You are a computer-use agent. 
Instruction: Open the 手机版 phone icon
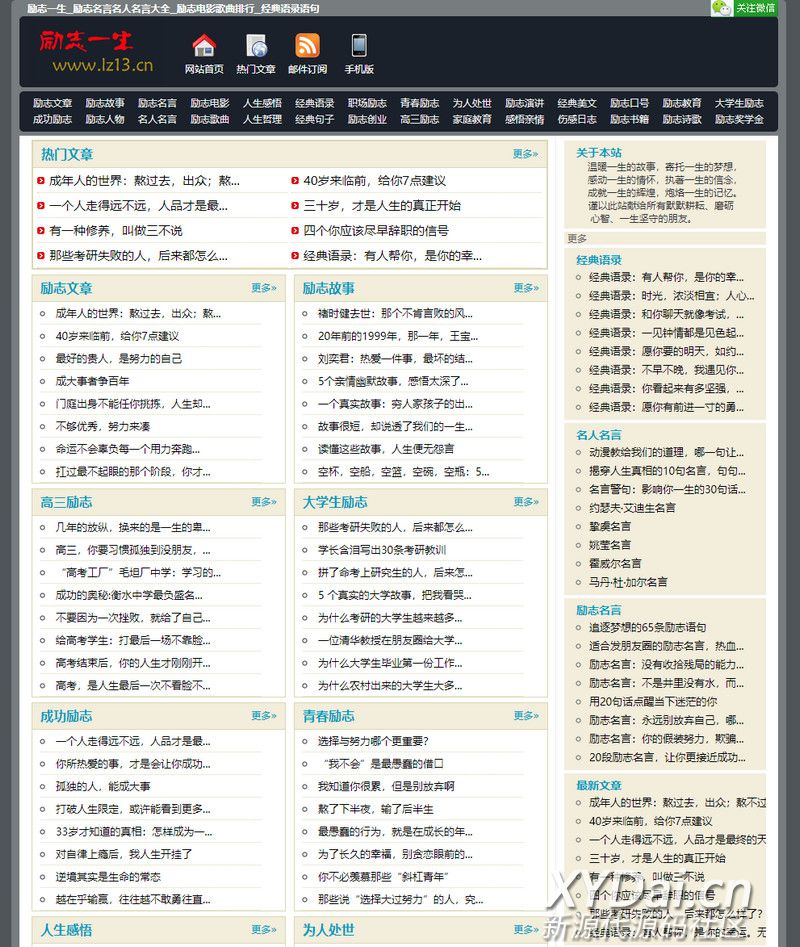(359, 46)
